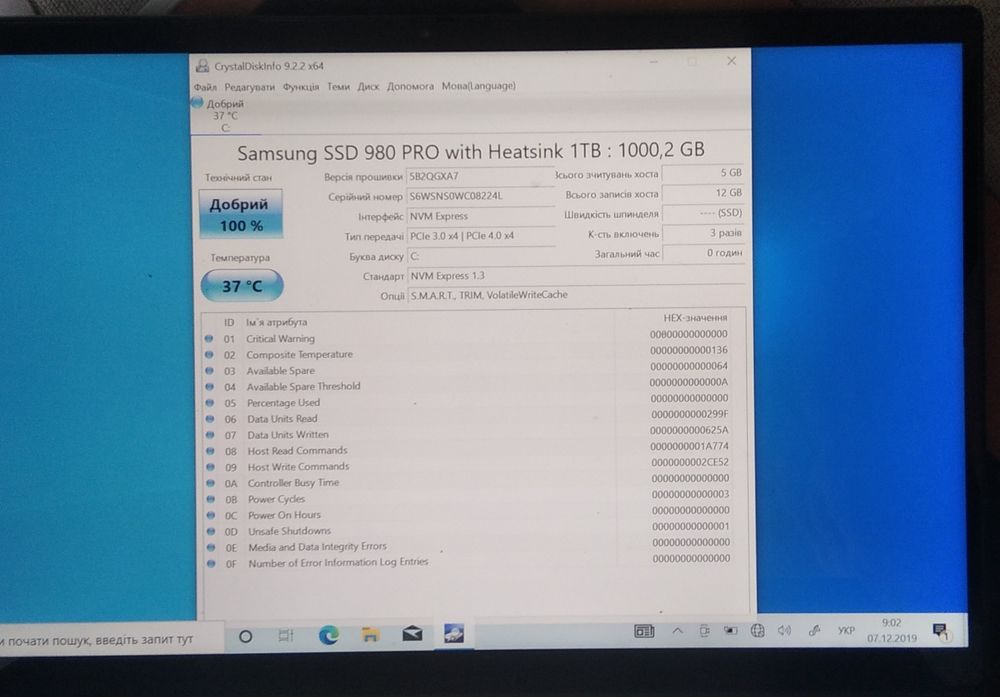Click the NVM Express interface field
The image size is (1000, 697).
click(x=481, y=216)
